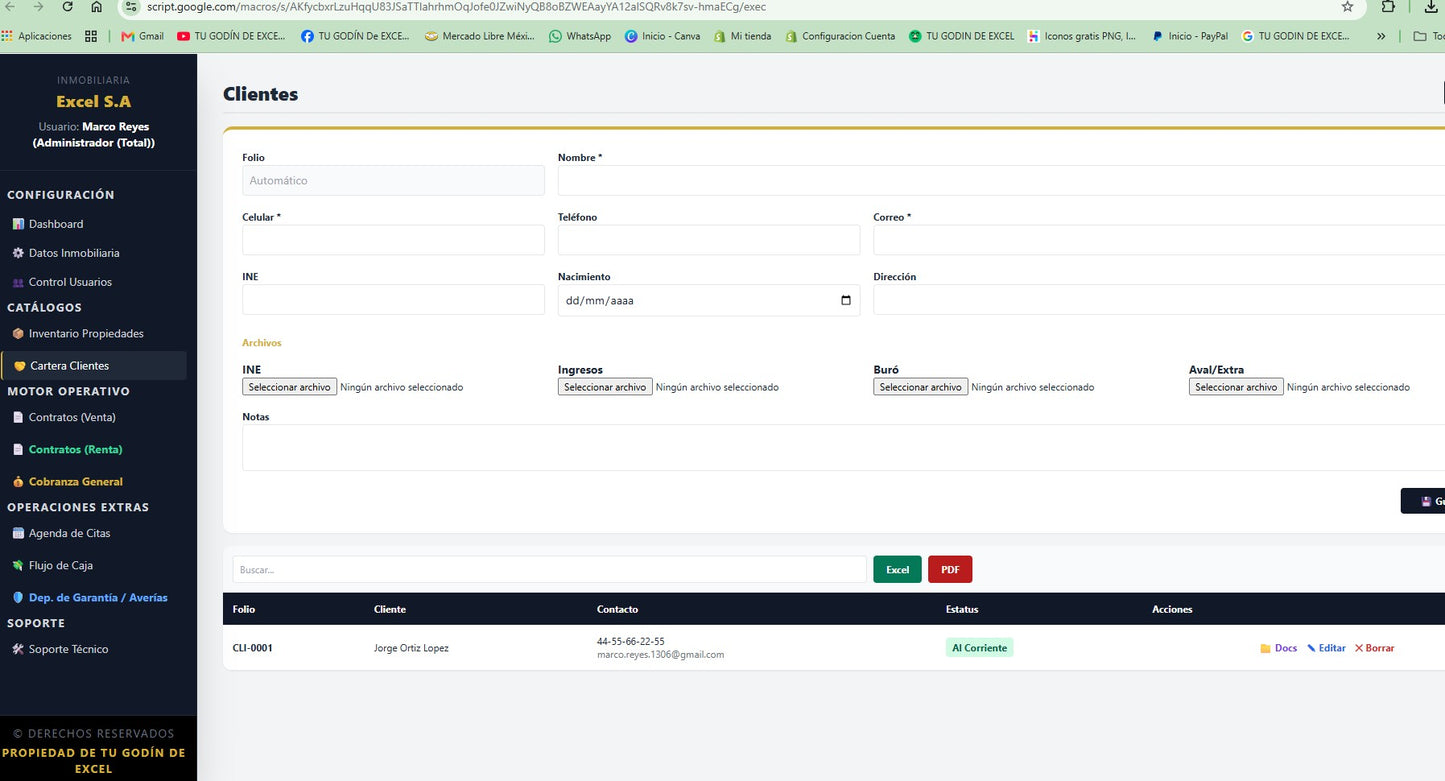Open the Agenda de Citas calendar icon

point(18,533)
